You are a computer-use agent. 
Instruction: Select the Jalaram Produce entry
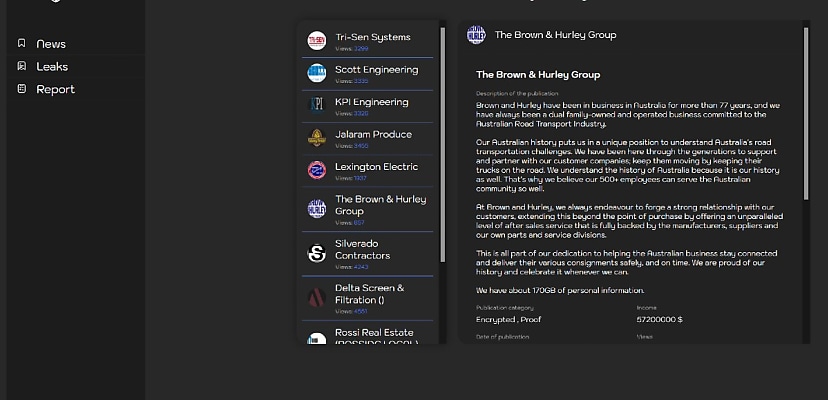pyautogui.click(x=368, y=138)
